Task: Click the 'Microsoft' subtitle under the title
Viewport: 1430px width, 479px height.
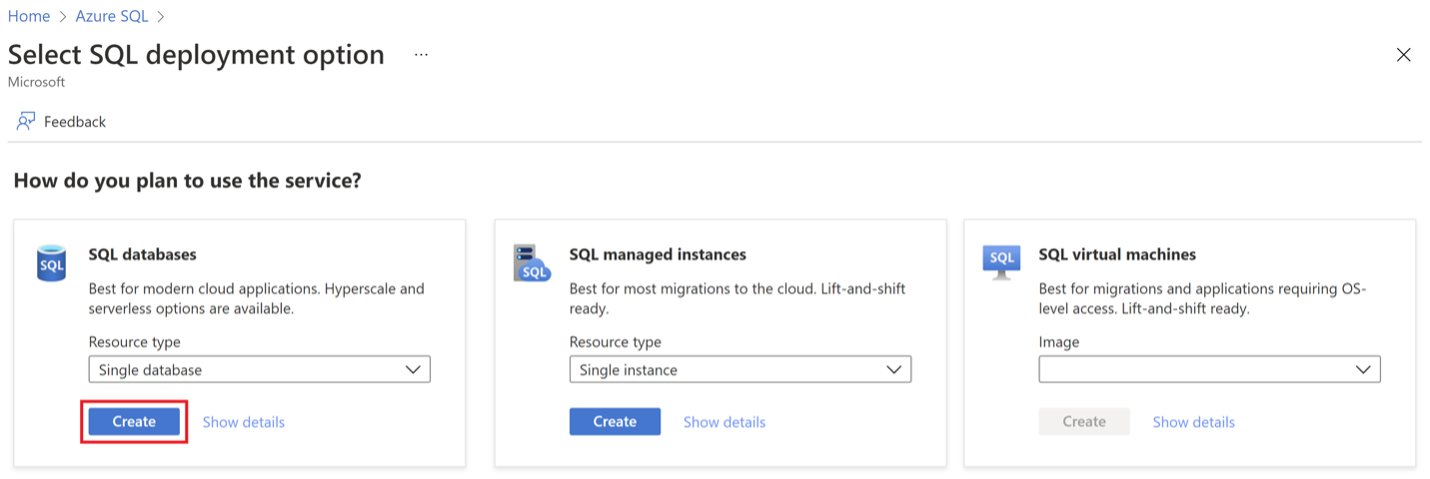Action: [x=36, y=82]
